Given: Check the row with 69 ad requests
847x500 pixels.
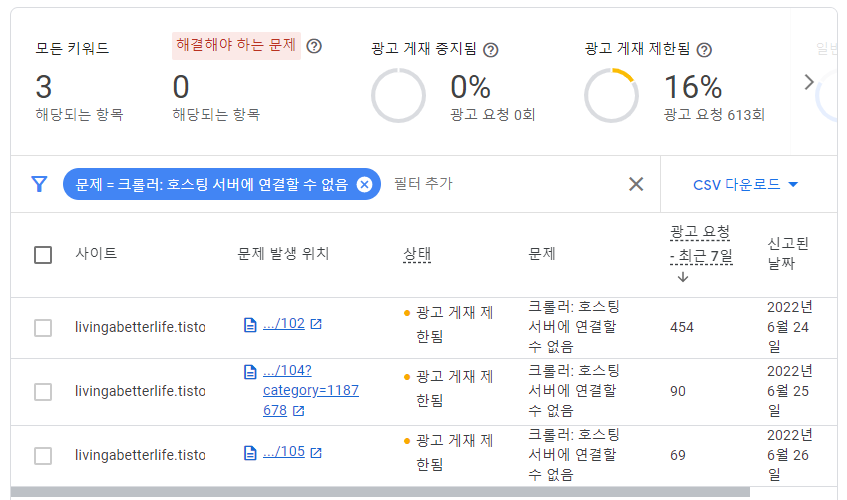Looking at the screenshot, I should click(43, 456).
